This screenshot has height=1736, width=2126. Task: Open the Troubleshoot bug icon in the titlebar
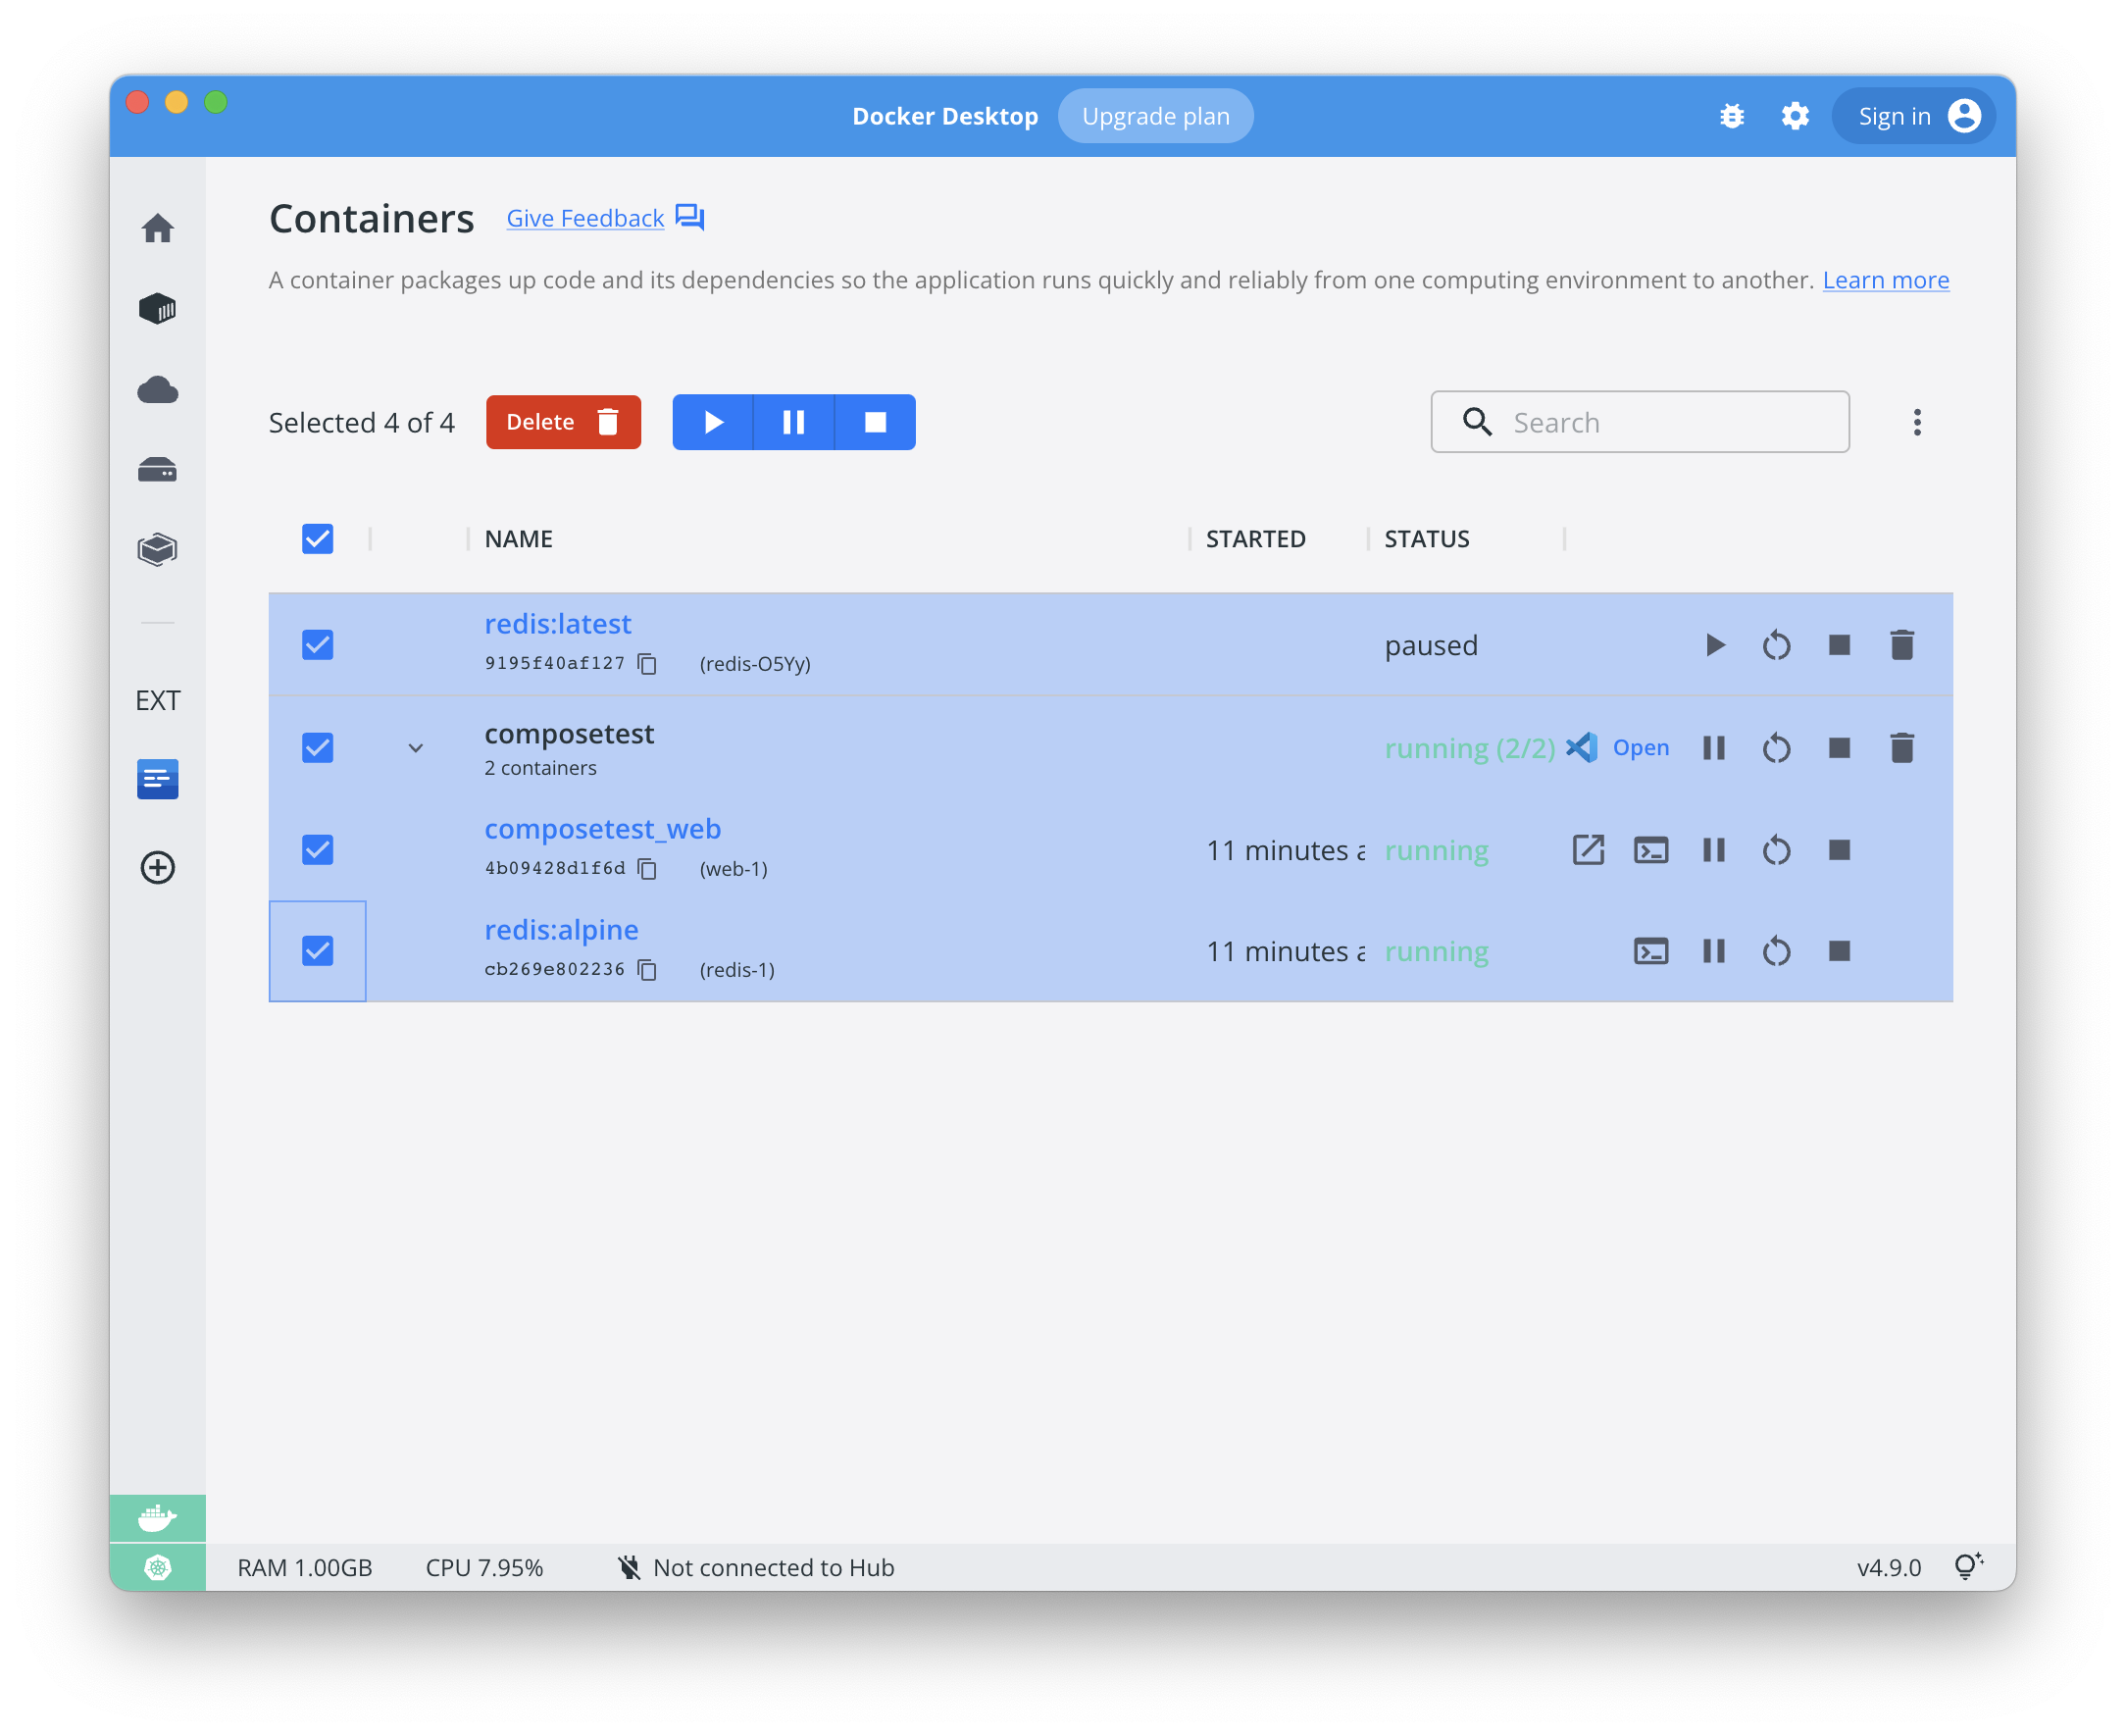pyautogui.click(x=1733, y=116)
